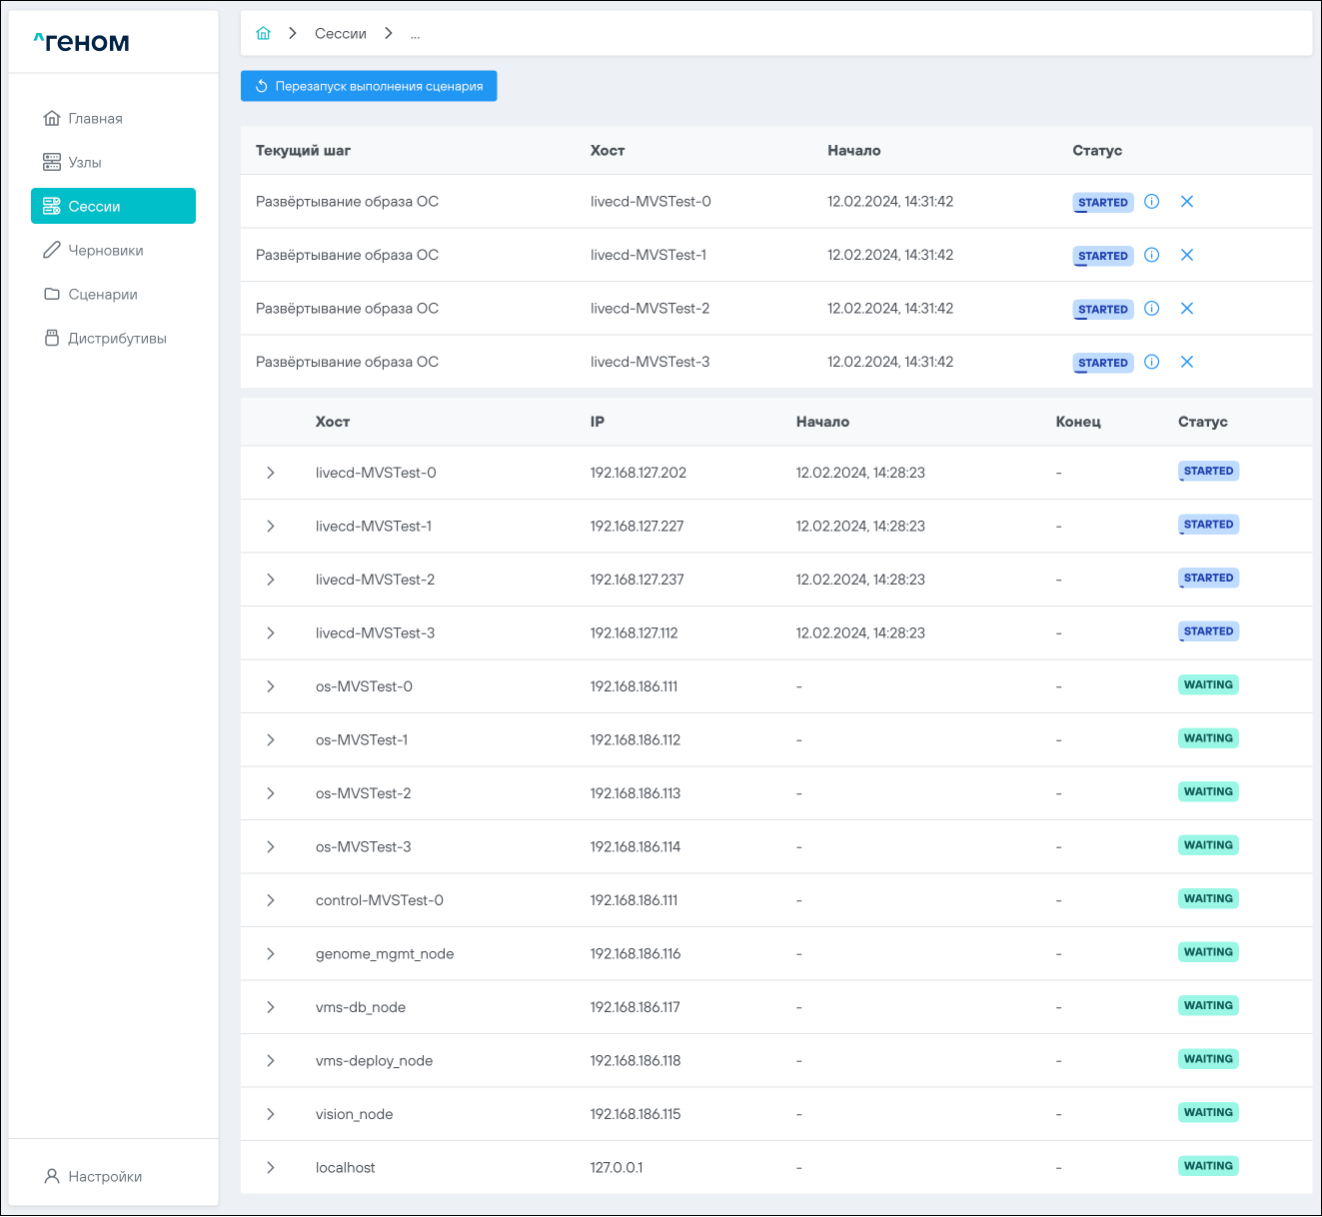Go to Сценарии in the sidebar
The image size is (1322, 1217).
pyautogui.click(x=102, y=294)
